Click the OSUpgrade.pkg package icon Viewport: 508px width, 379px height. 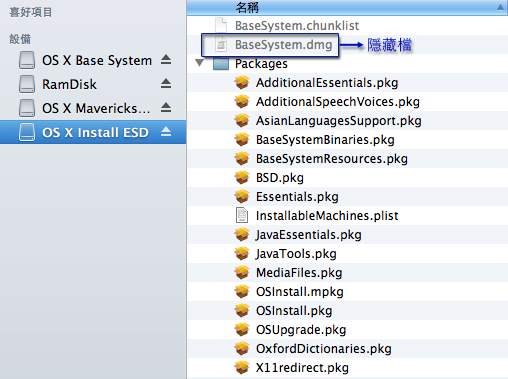point(242,329)
